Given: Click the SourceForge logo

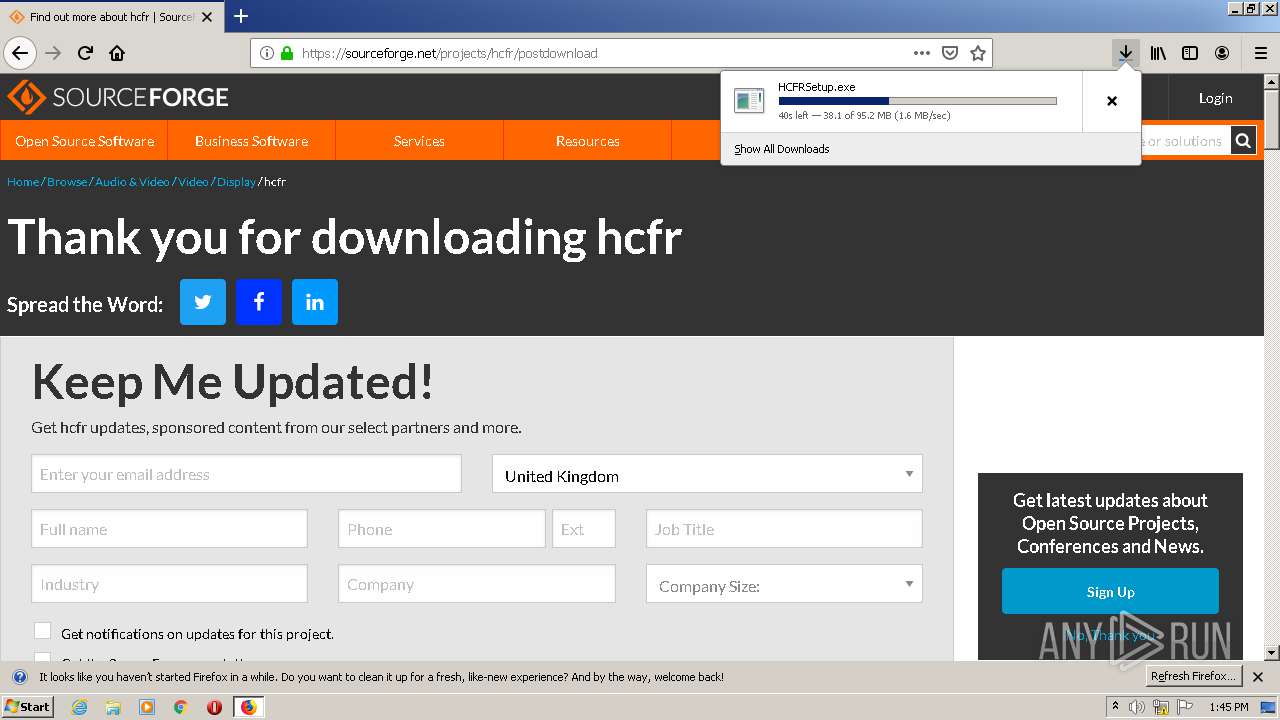Looking at the screenshot, I should click(118, 97).
